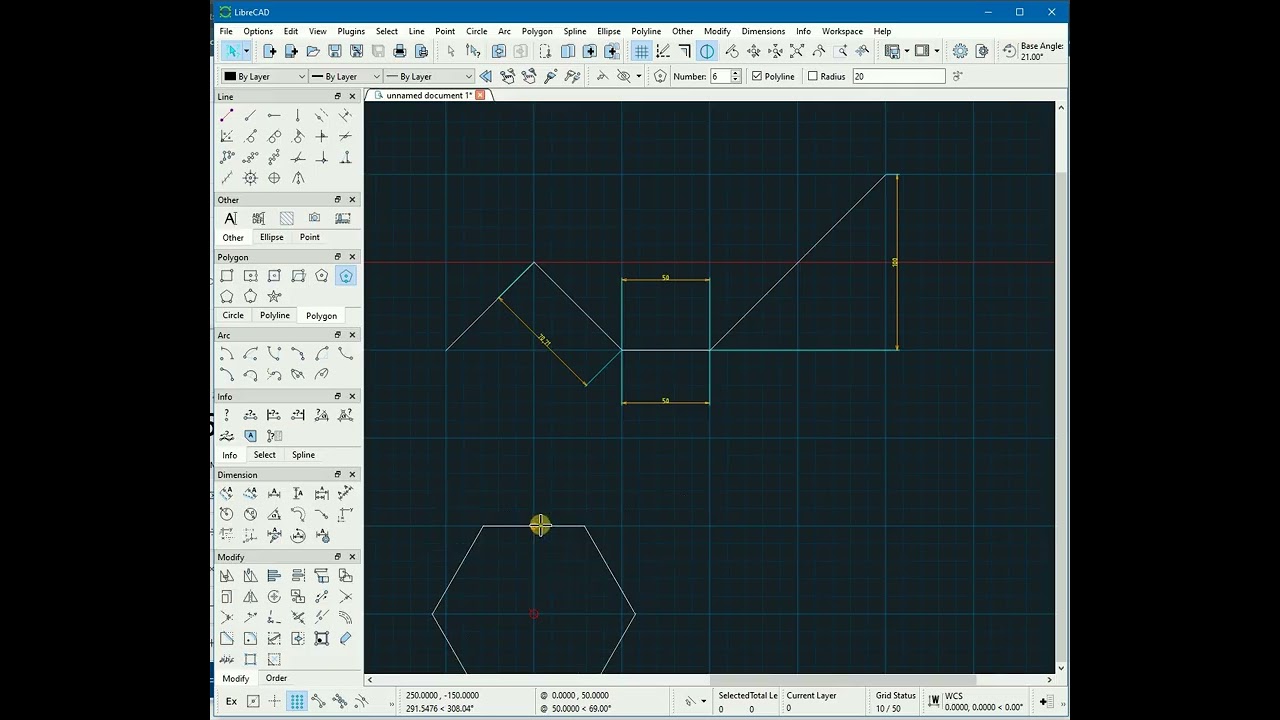Select the Eraser delete tool in Modify
1280x720 pixels.
pyautogui.click(x=346, y=638)
